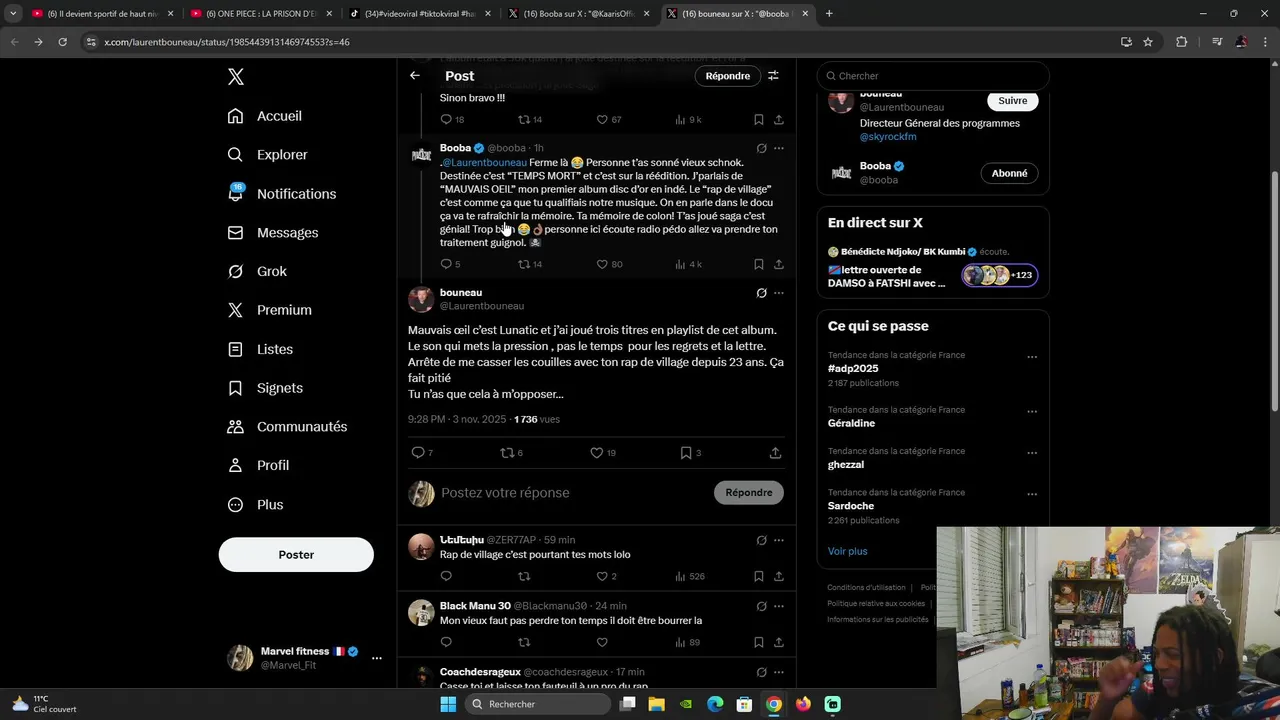Share the main bouneau post
The image size is (1280, 720).
coord(775,453)
